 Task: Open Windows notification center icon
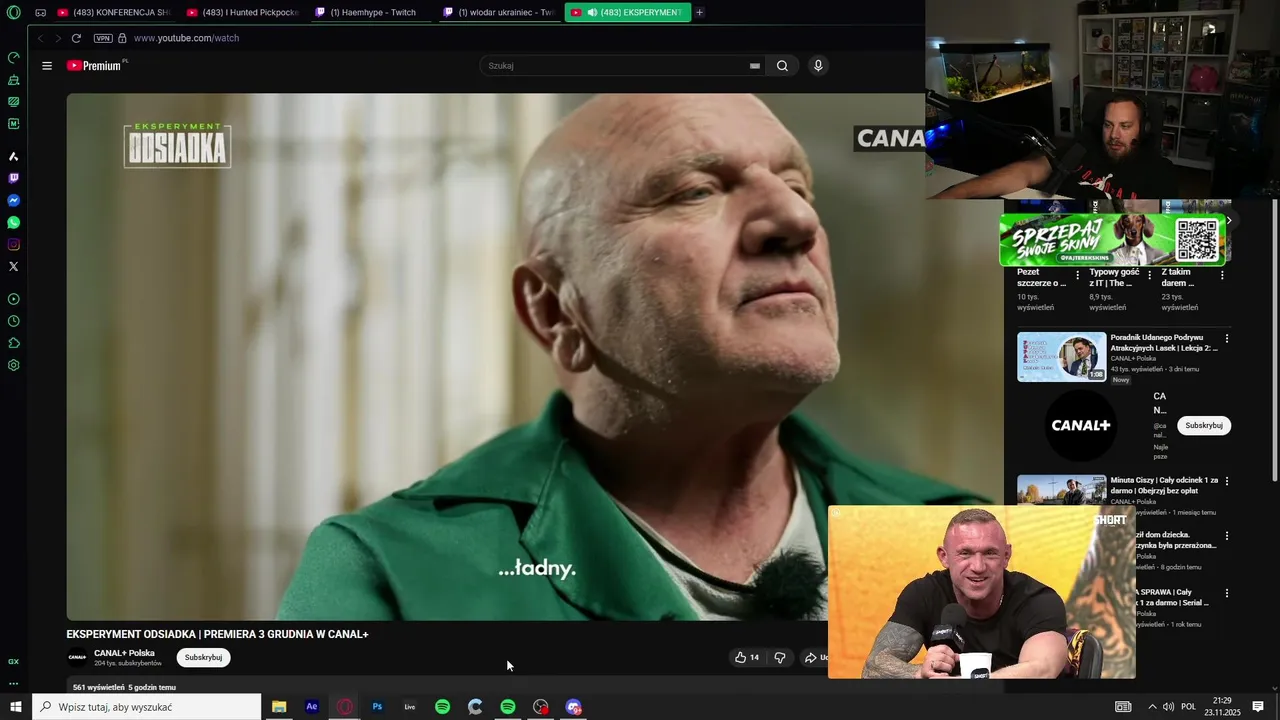point(1258,707)
